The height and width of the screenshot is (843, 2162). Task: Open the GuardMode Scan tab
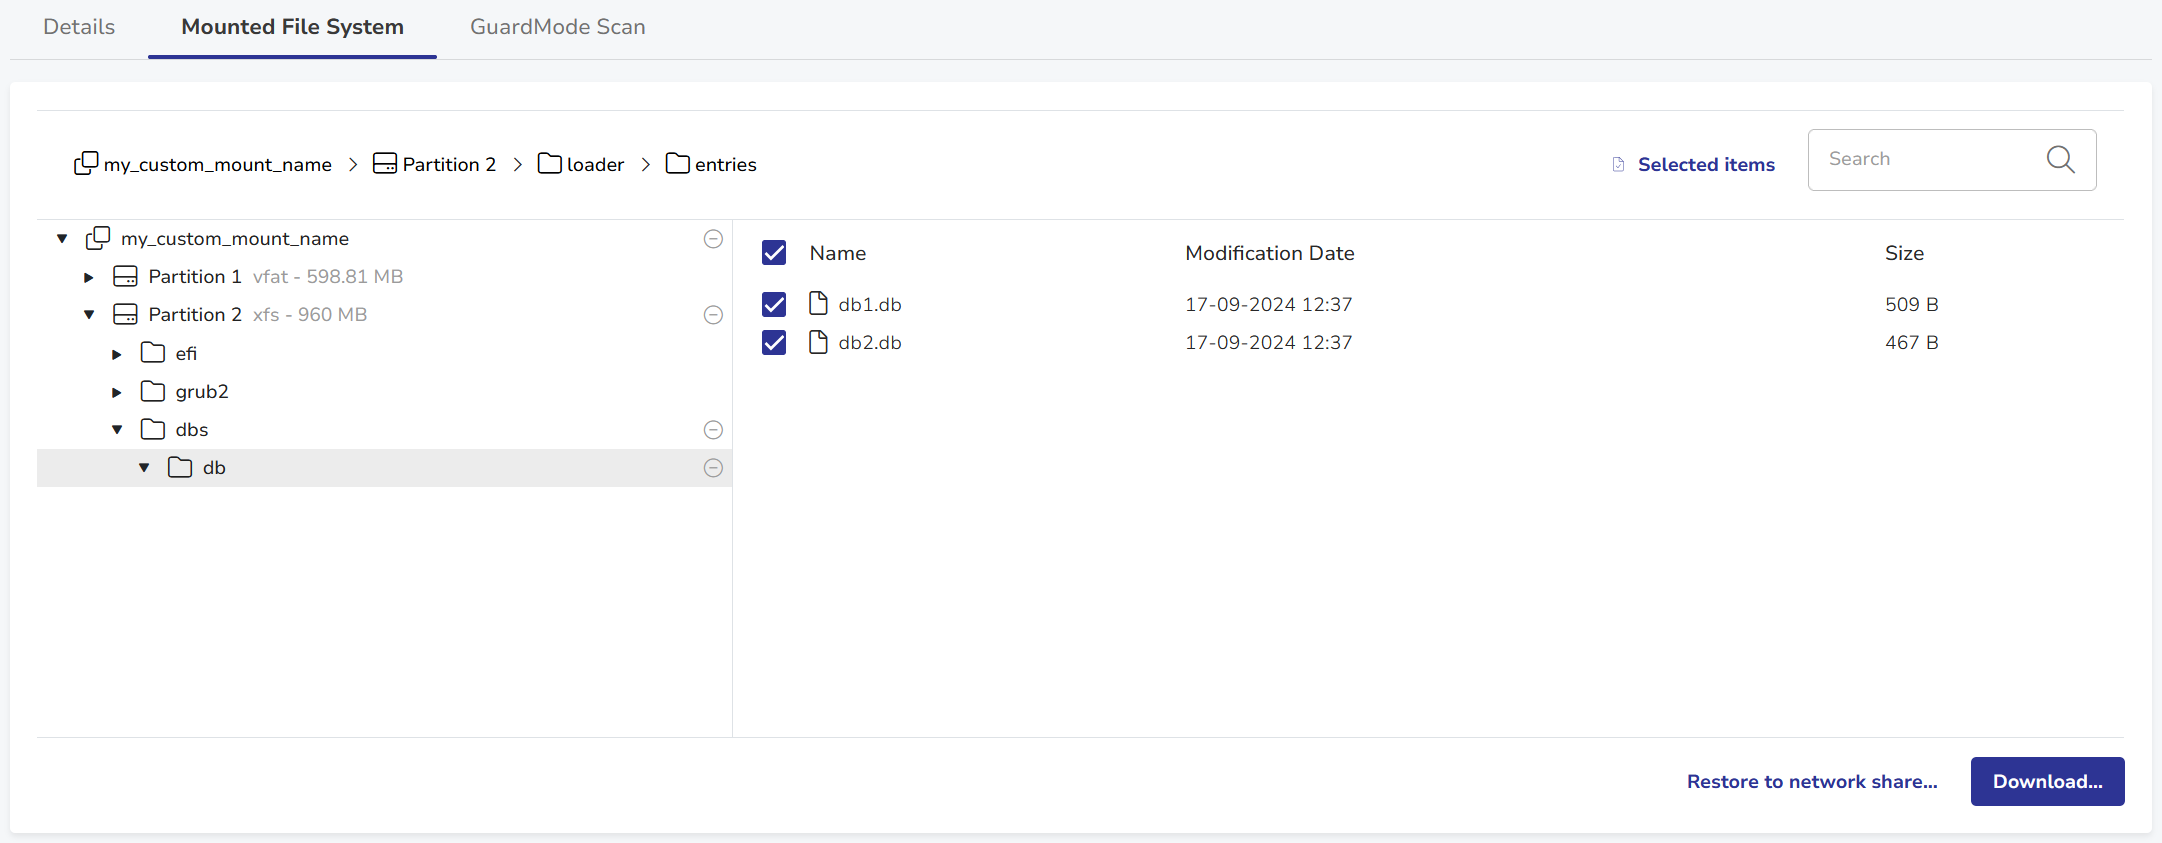pos(557,27)
